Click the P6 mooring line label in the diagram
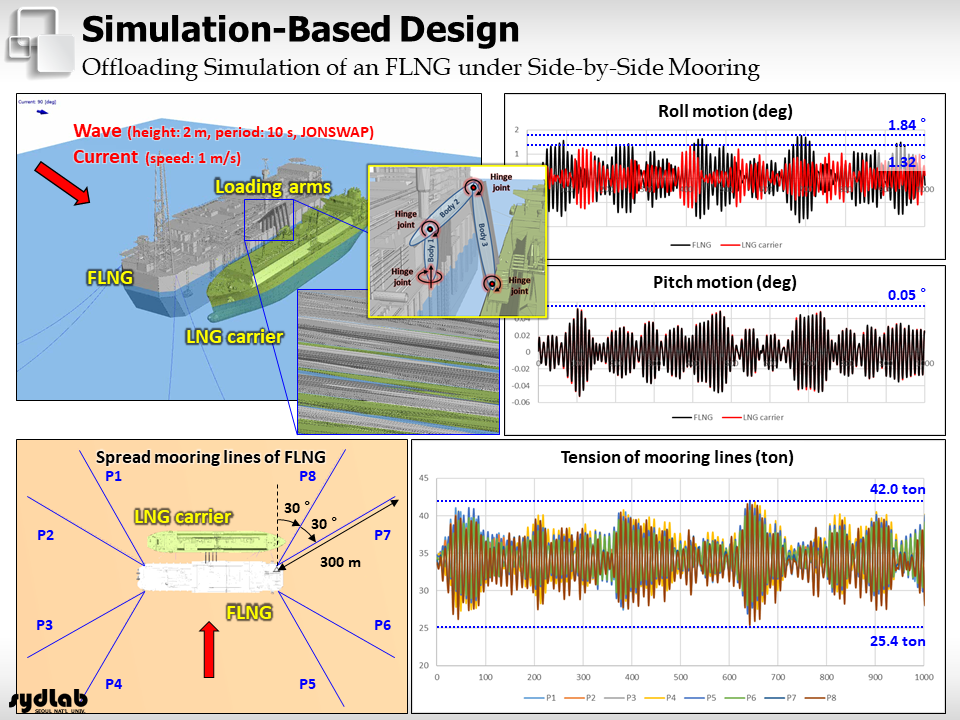Viewport: 960px width, 720px height. 383,625
